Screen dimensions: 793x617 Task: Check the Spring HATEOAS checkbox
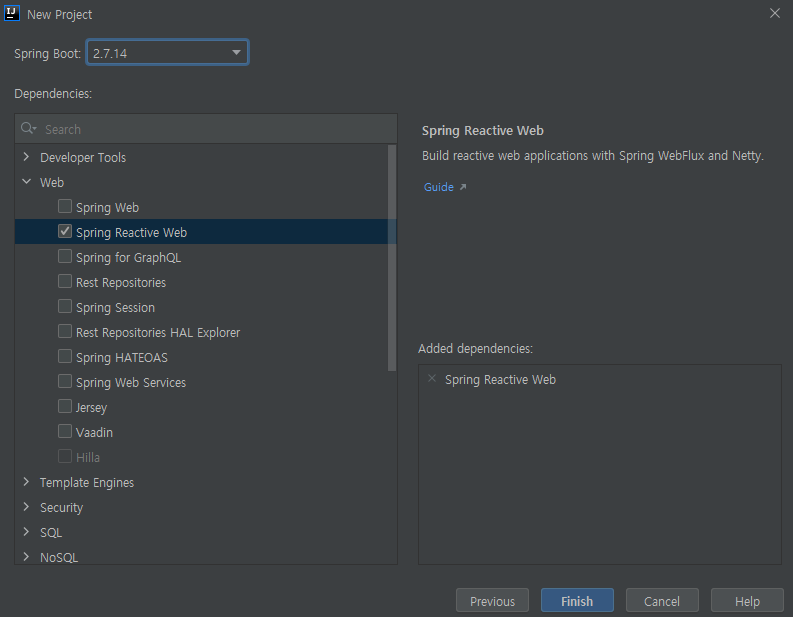pos(65,357)
